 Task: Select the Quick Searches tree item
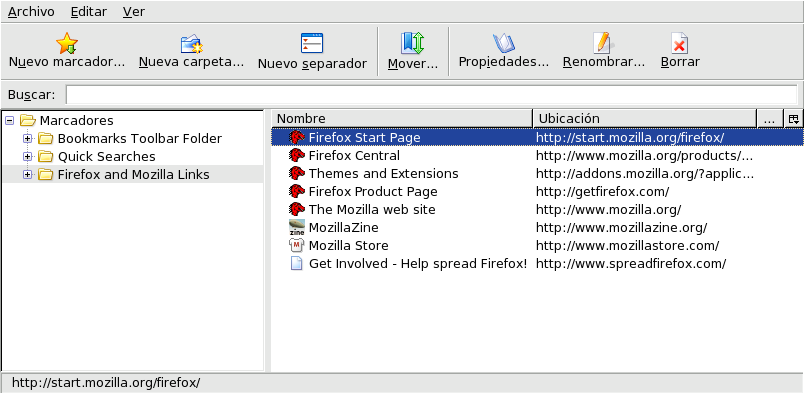click(x=107, y=156)
